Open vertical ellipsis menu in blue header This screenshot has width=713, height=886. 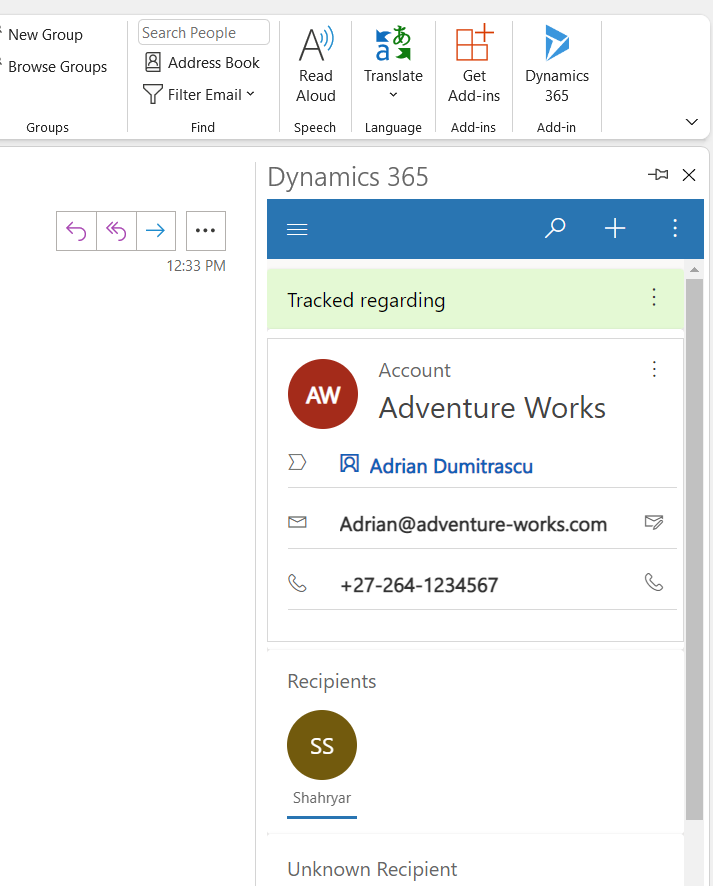pos(675,228)
